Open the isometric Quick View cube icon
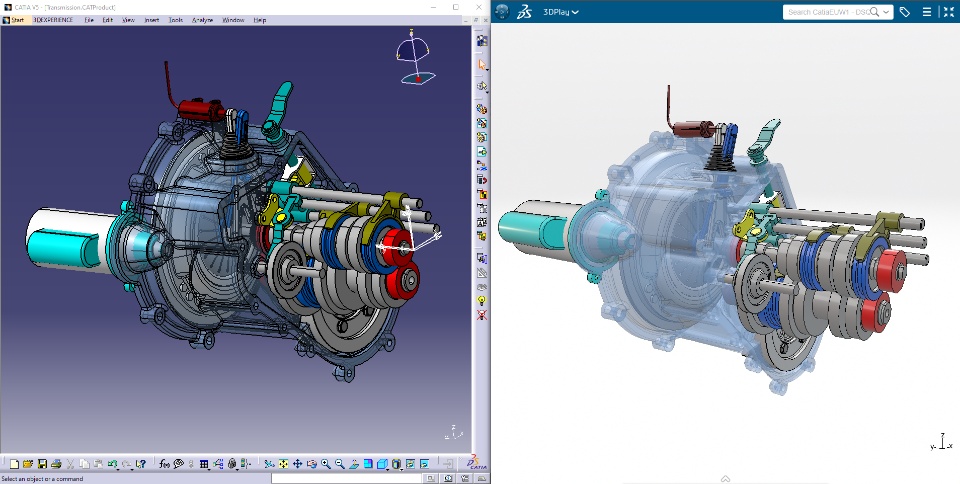This screenshot has height=484, width=960. tap(382, 464)
